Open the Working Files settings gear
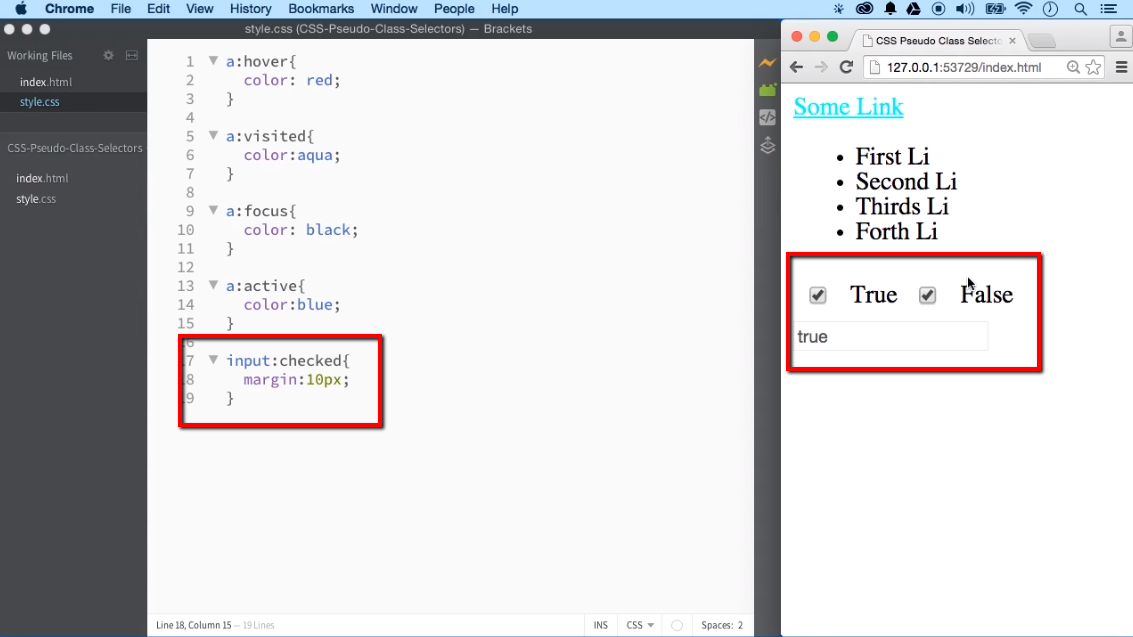 (x=108, y=55)
